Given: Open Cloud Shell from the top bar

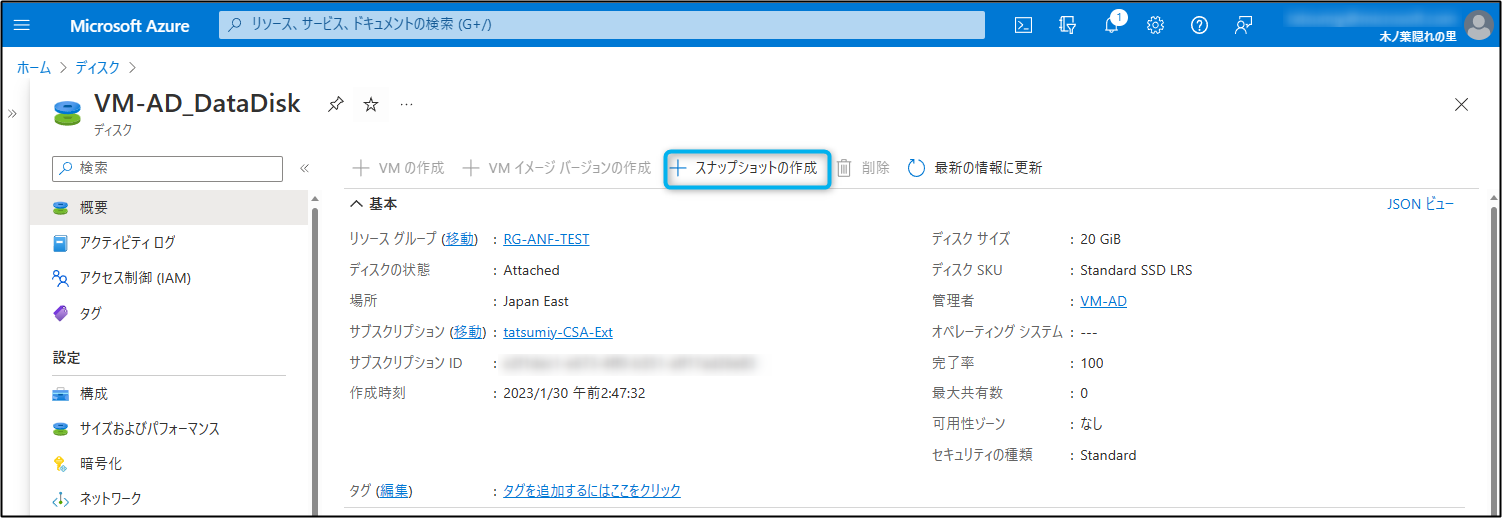Looking at the screenshot, I should click(x=1023, y=26).
